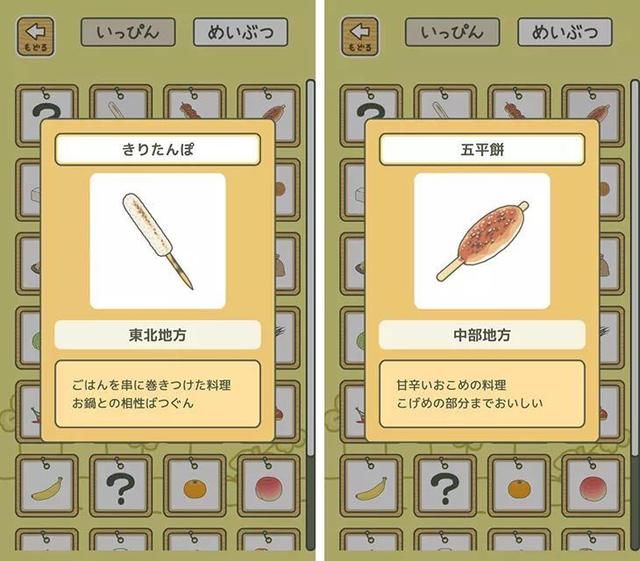
Task: Click the left screen's vertical scrollbar
Action: 311,314
